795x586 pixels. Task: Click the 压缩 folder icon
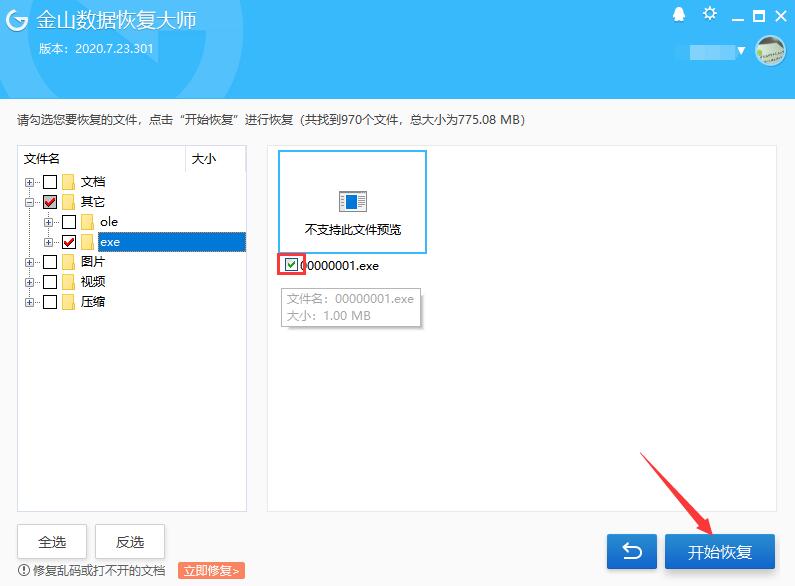click(x=68, y=302)
